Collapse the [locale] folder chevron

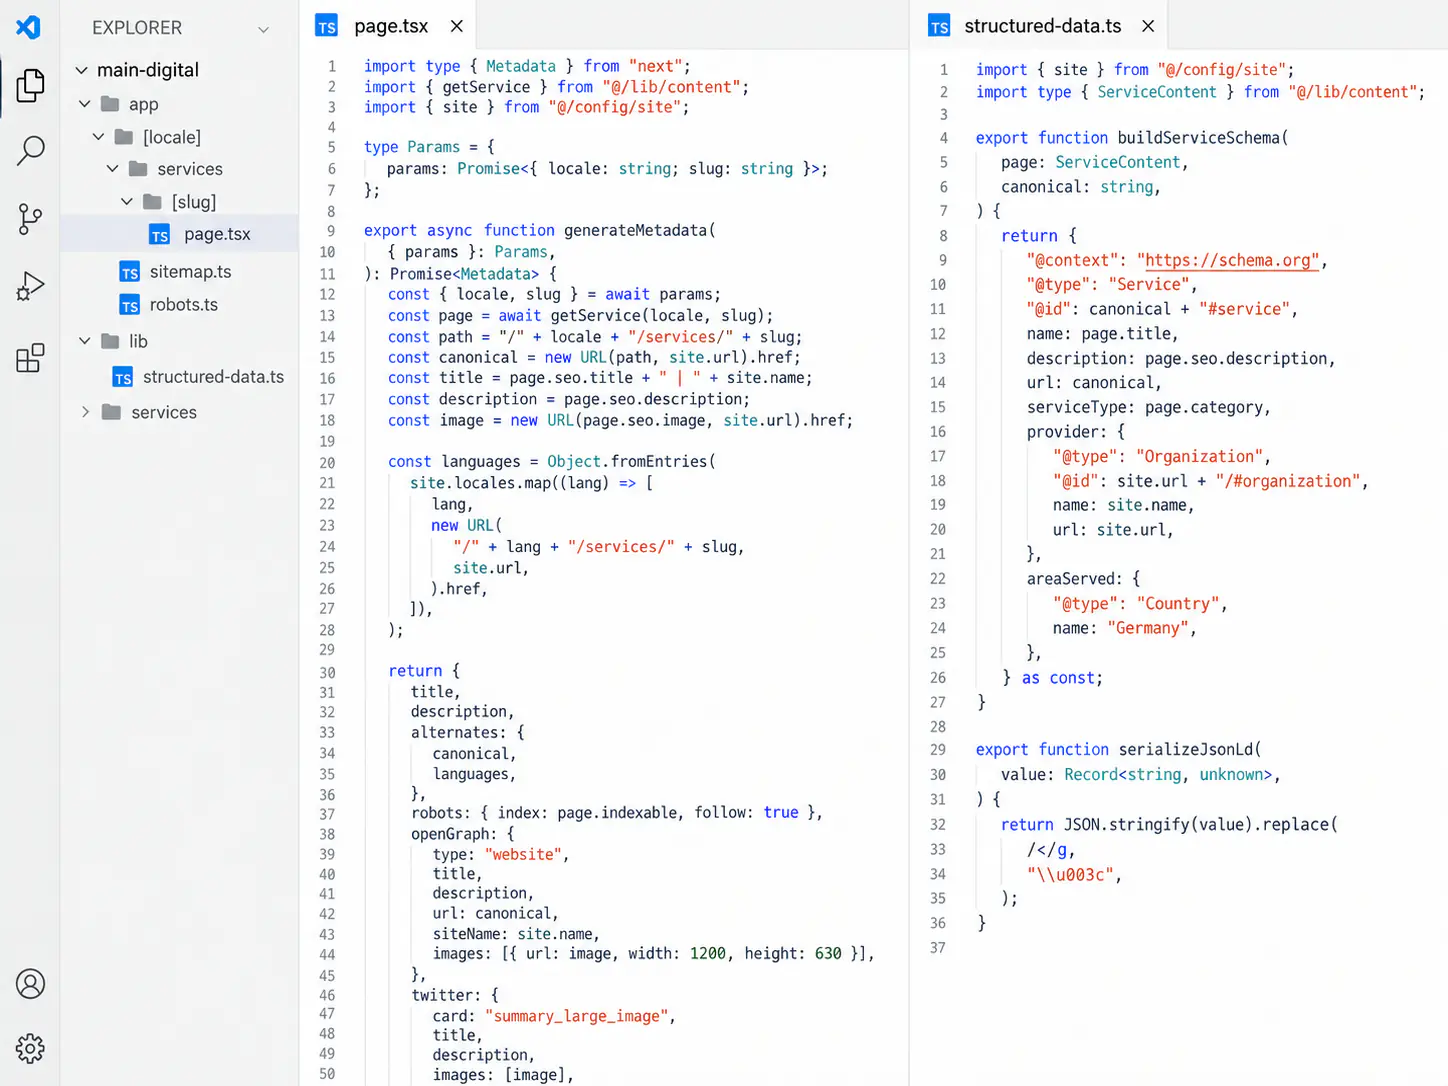click(x=99, y=136)
